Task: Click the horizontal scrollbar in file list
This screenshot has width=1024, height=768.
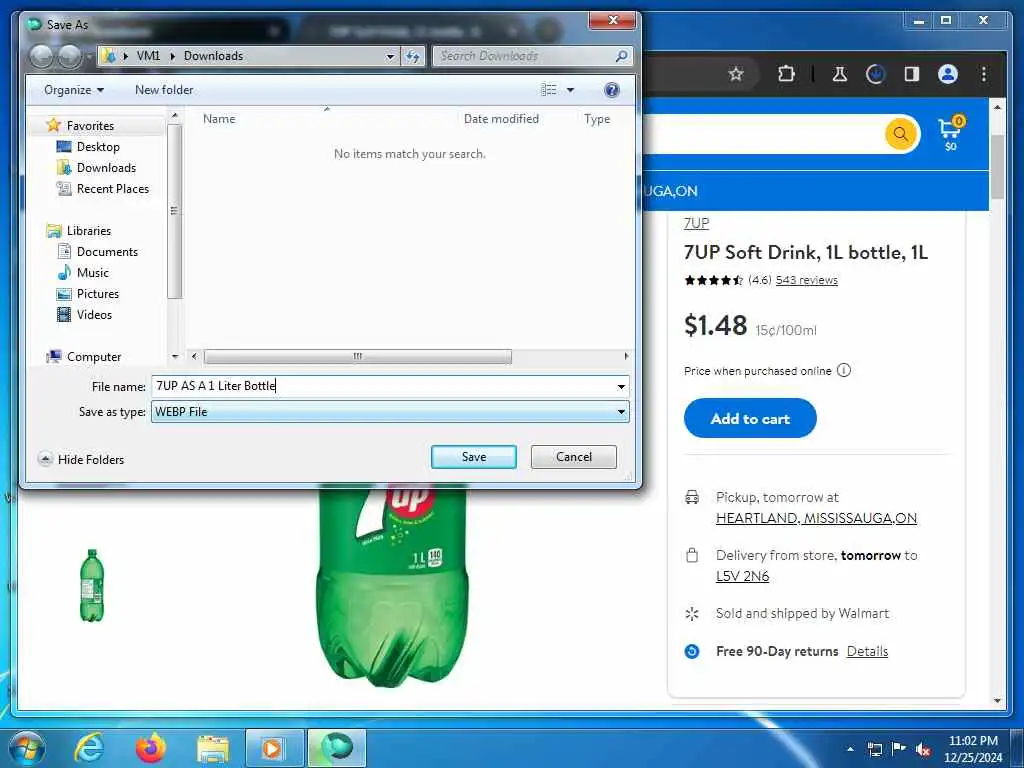Action: point(358,356)
